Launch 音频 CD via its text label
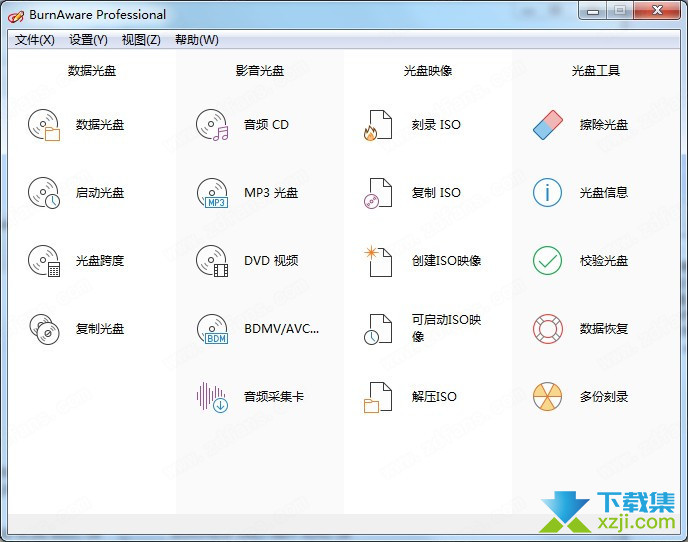The image size is (688, 542). coord(266,125)
